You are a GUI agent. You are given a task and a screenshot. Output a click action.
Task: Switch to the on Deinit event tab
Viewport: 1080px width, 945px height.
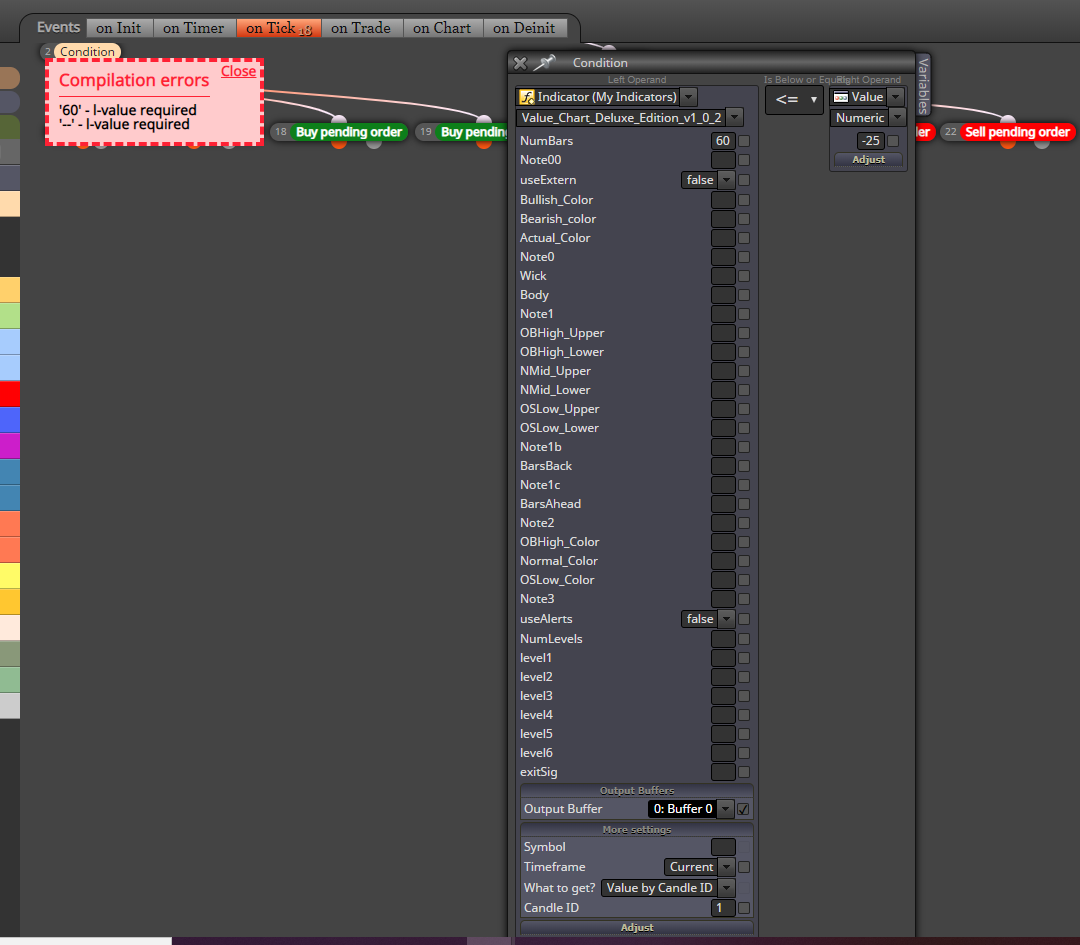pos(524,28)
